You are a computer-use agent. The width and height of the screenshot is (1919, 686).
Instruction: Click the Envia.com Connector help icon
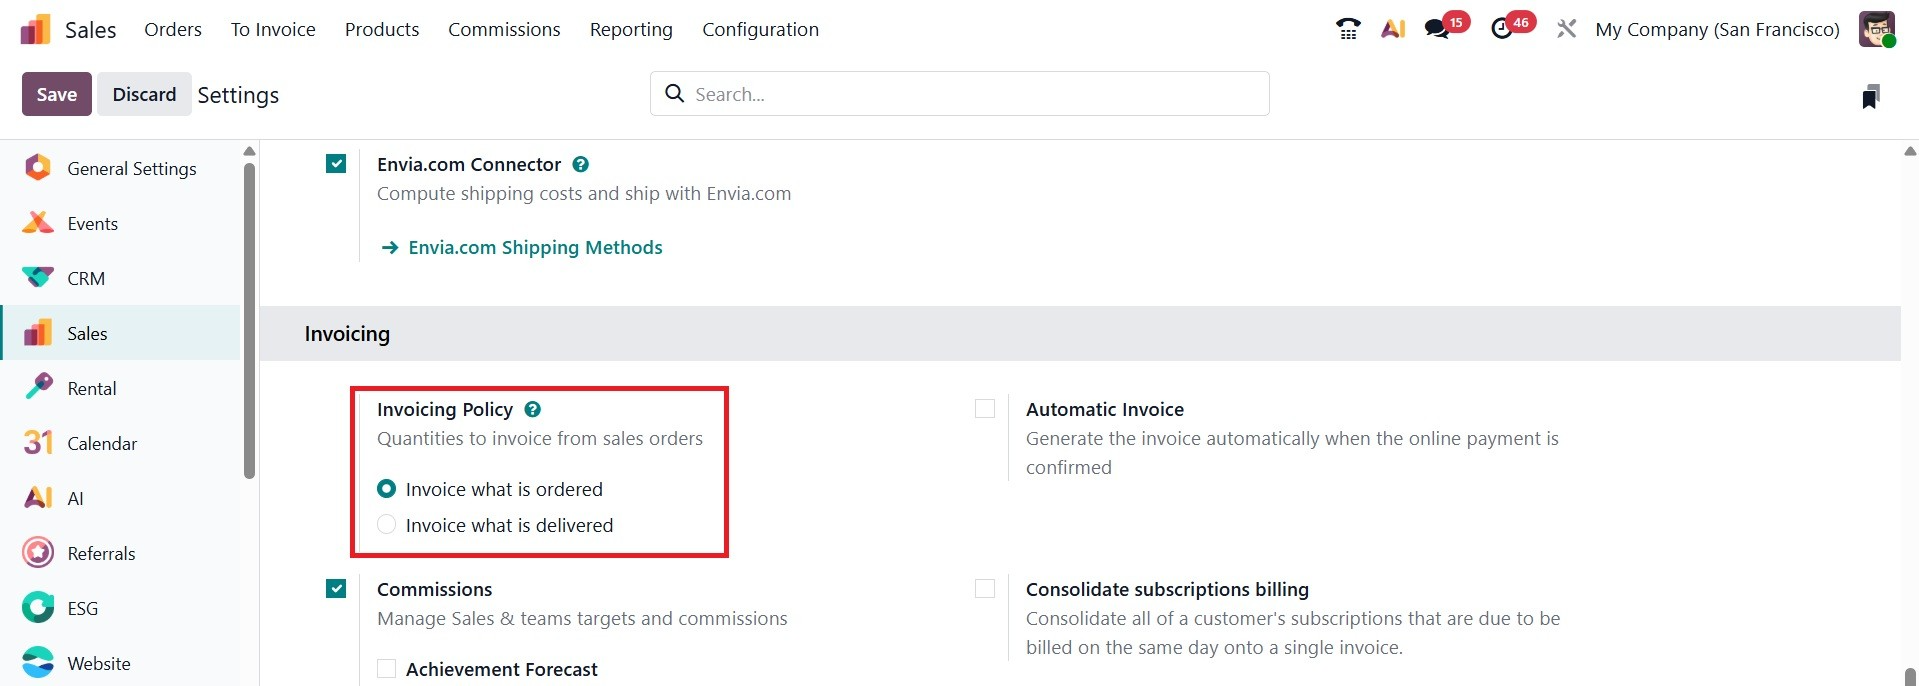581,164
